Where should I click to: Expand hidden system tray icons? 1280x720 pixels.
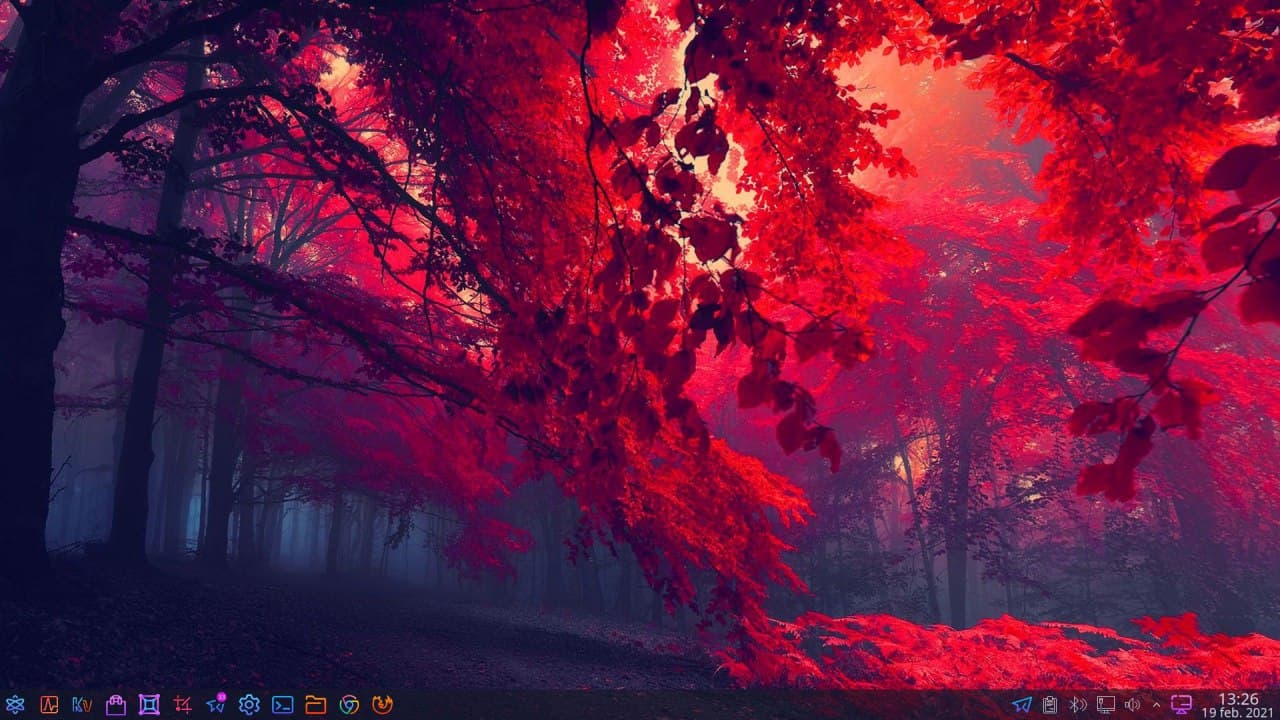1156,705
